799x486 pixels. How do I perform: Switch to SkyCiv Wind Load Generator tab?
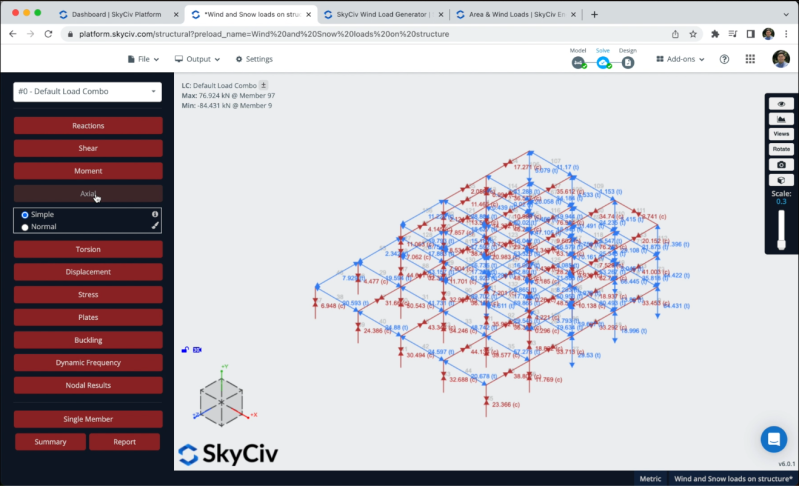[381, 14]
